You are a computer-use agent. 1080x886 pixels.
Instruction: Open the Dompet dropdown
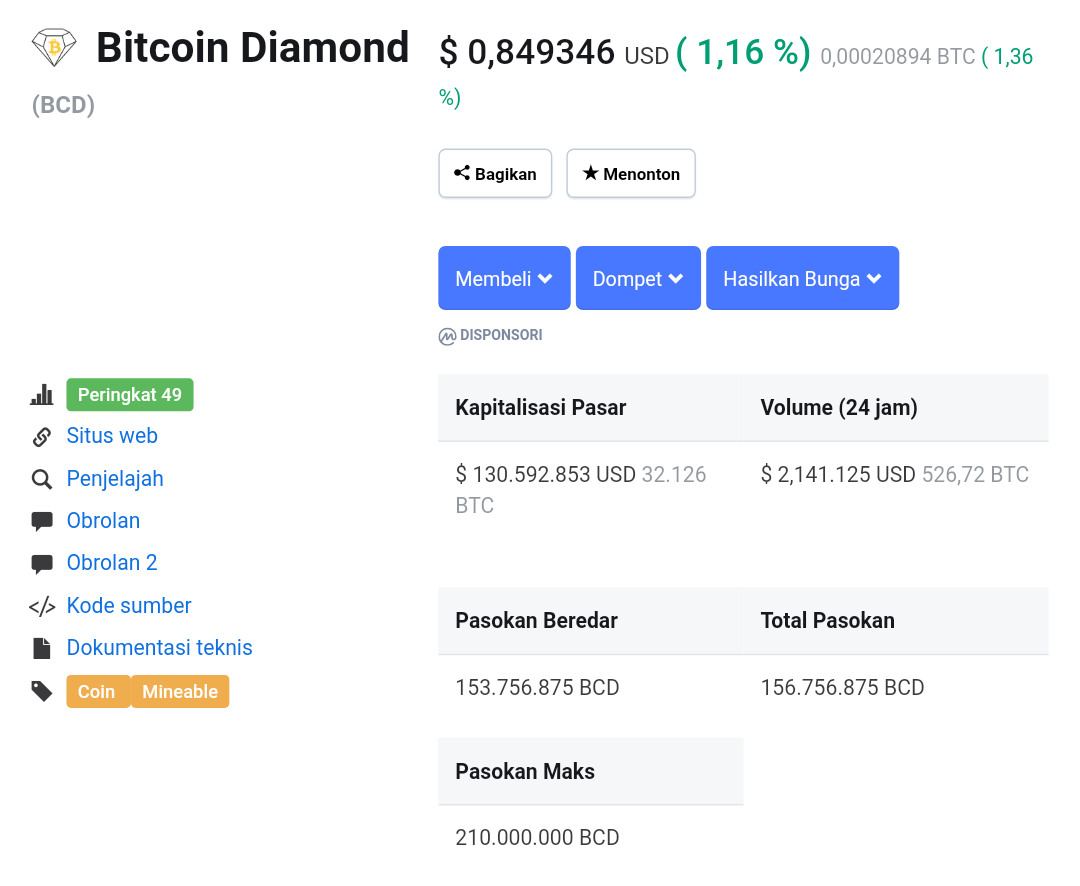[x=638, y=278]
